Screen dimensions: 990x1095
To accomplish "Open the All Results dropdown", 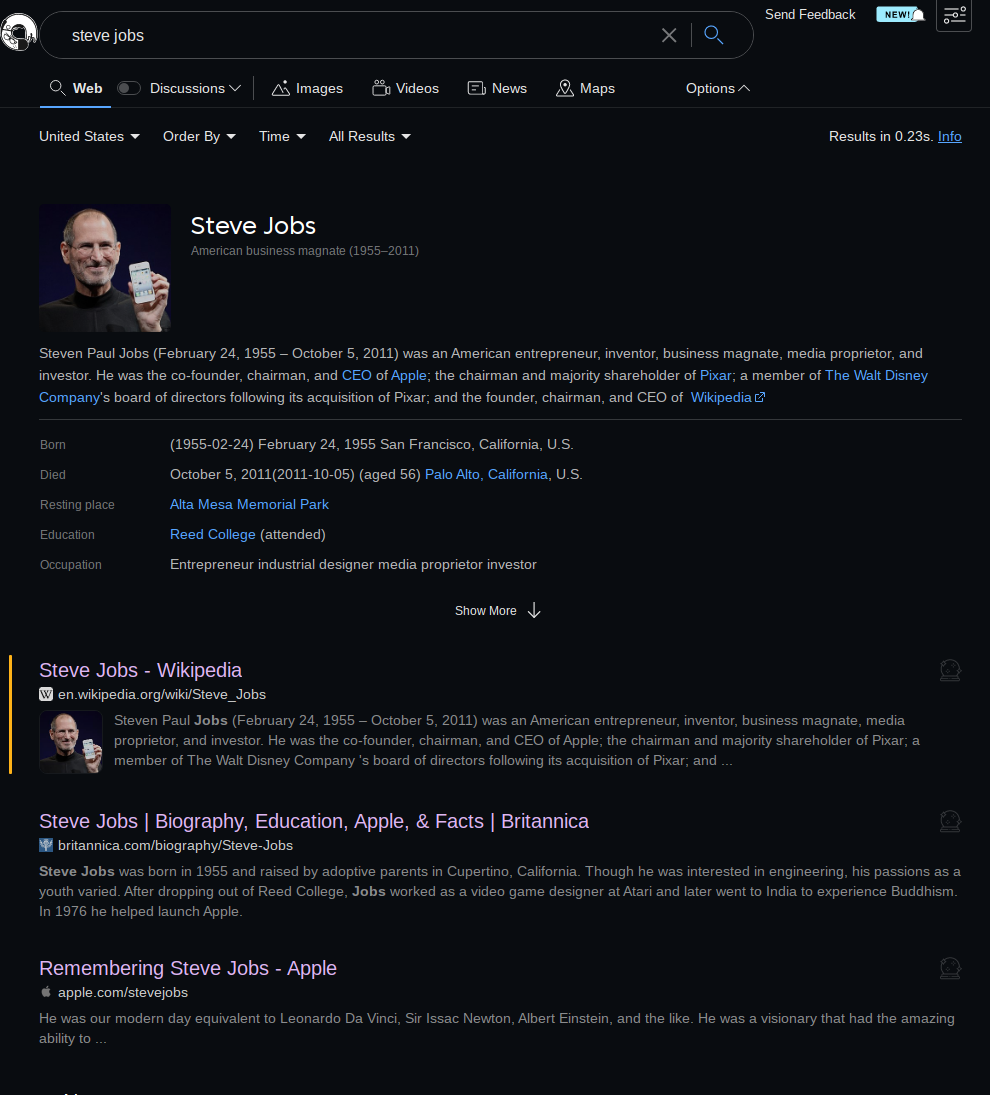I will coord(369,137).
